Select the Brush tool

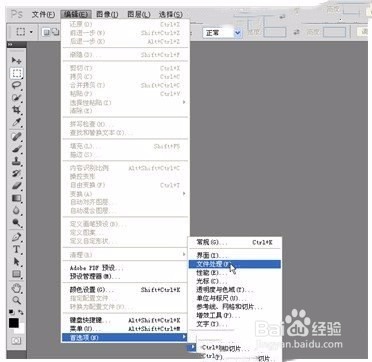point(16,149)
